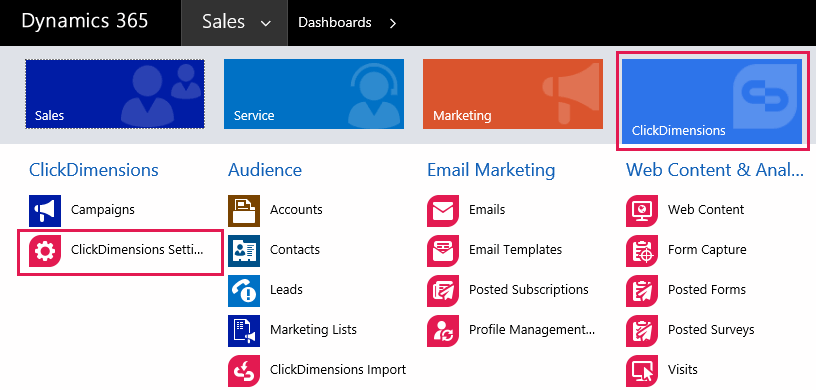The image size is (816, 390).
Task: Open the ClickDimensions Settings link
Action: pos(137,250)
